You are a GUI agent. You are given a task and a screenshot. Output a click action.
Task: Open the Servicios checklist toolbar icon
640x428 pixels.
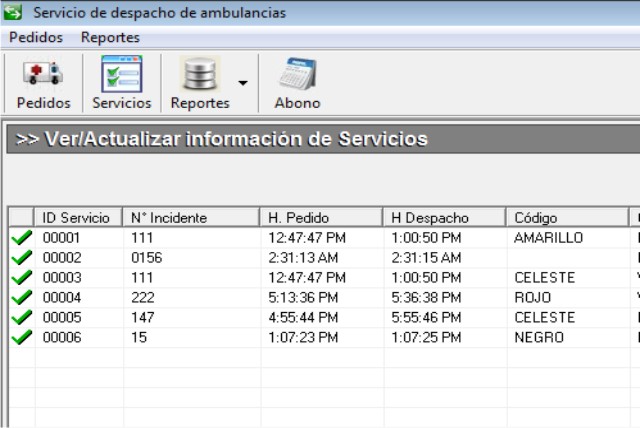tap(122, 84)
